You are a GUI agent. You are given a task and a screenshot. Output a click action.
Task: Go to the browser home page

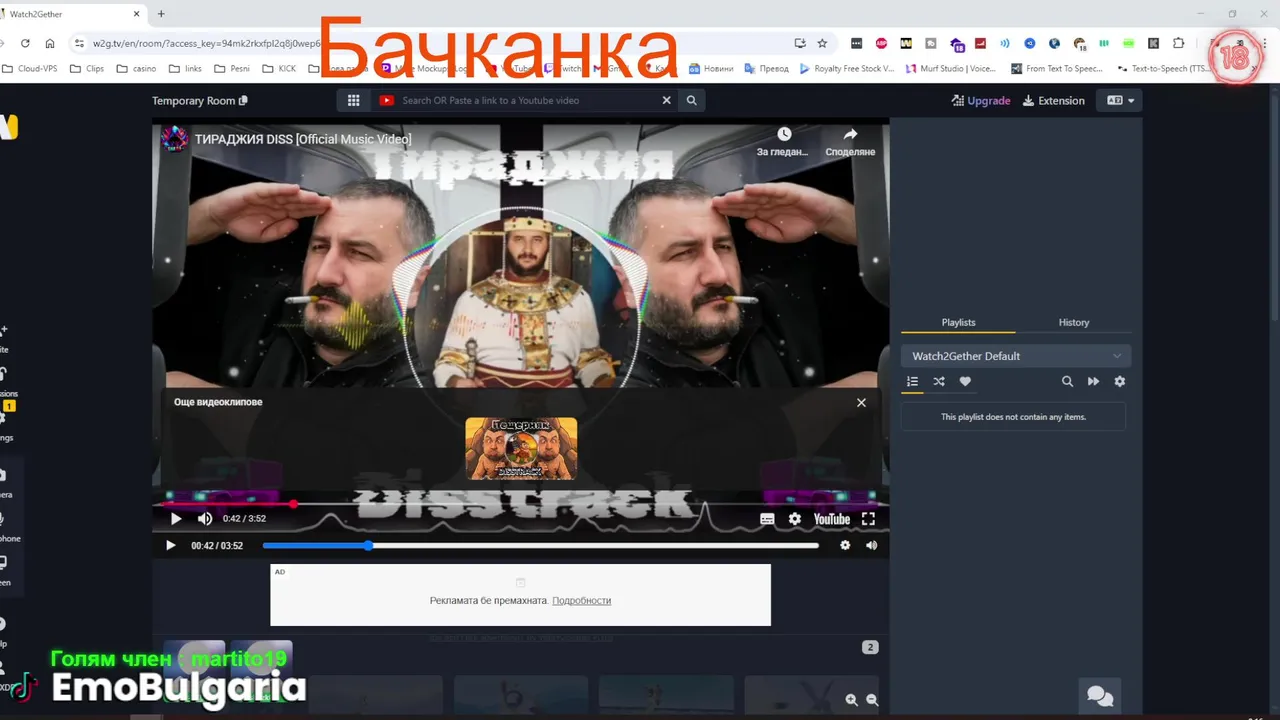[51, 43]
